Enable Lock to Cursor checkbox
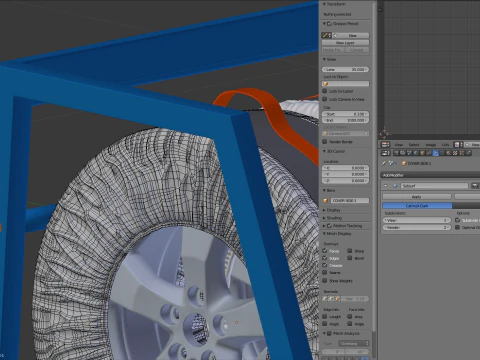The height and width of the screenshot is (360, 480). (325, 91)
